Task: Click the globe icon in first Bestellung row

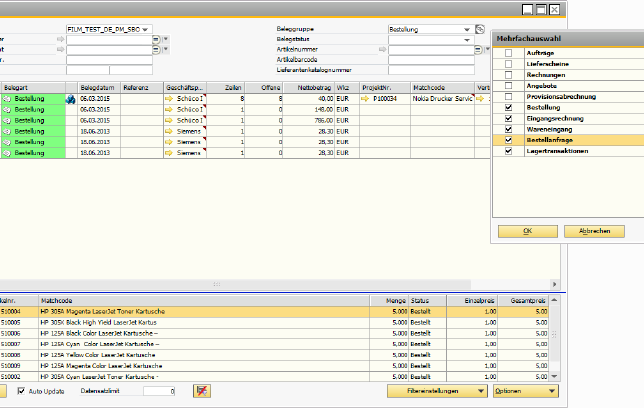Action: (71, 100)
